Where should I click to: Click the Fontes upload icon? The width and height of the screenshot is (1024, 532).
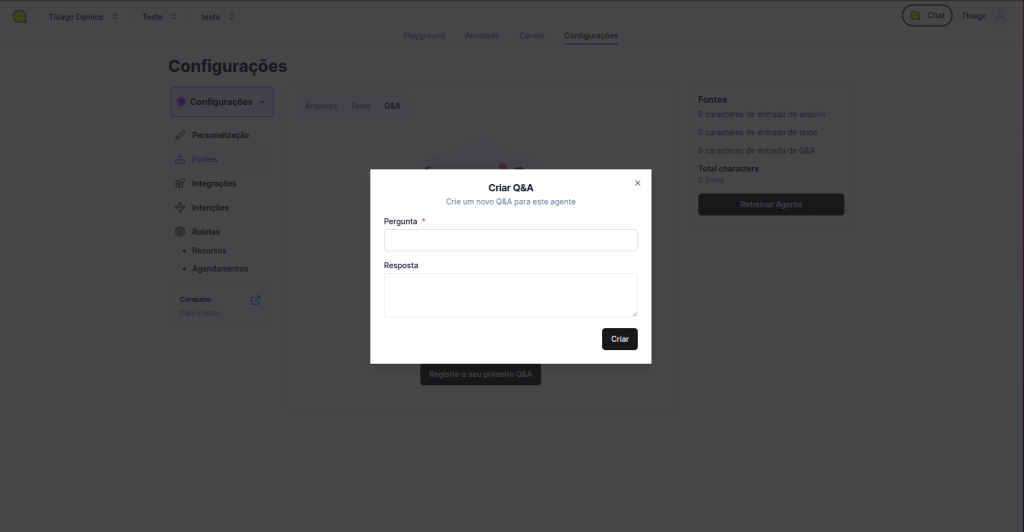click(x=180, y=159)
